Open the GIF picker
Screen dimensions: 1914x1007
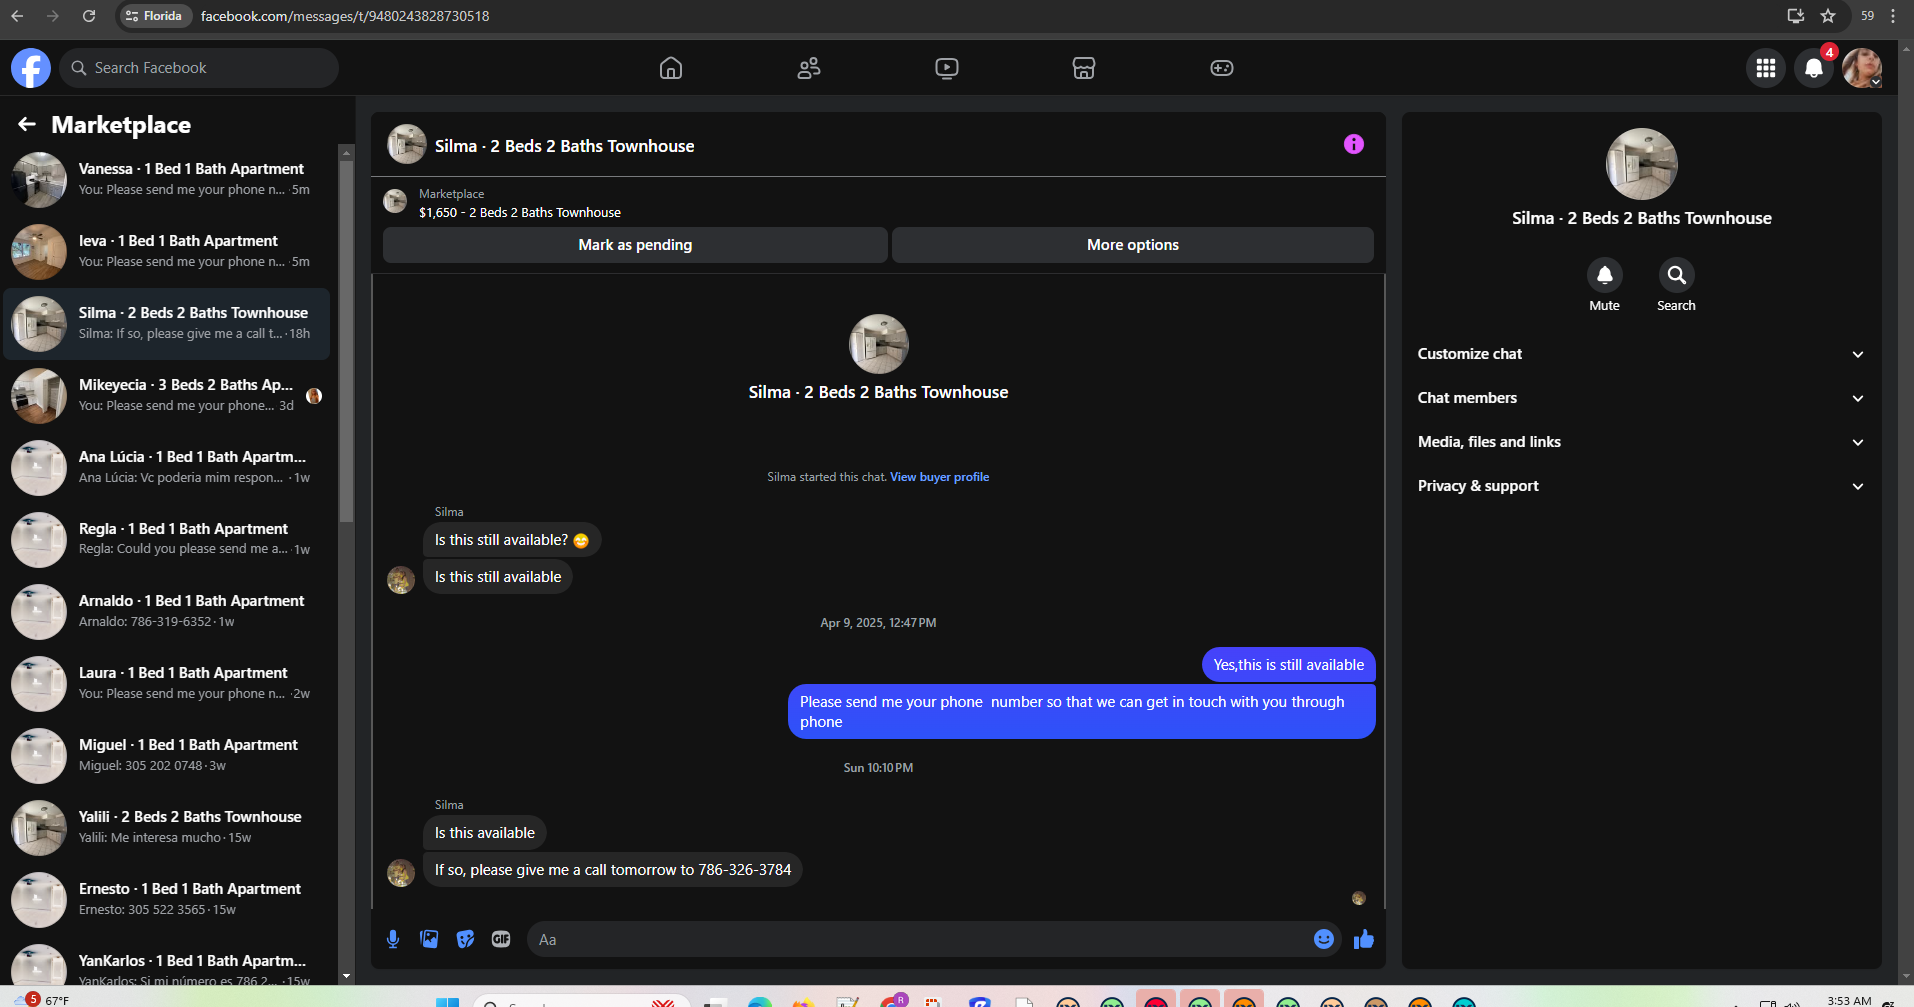coord(501,939)
